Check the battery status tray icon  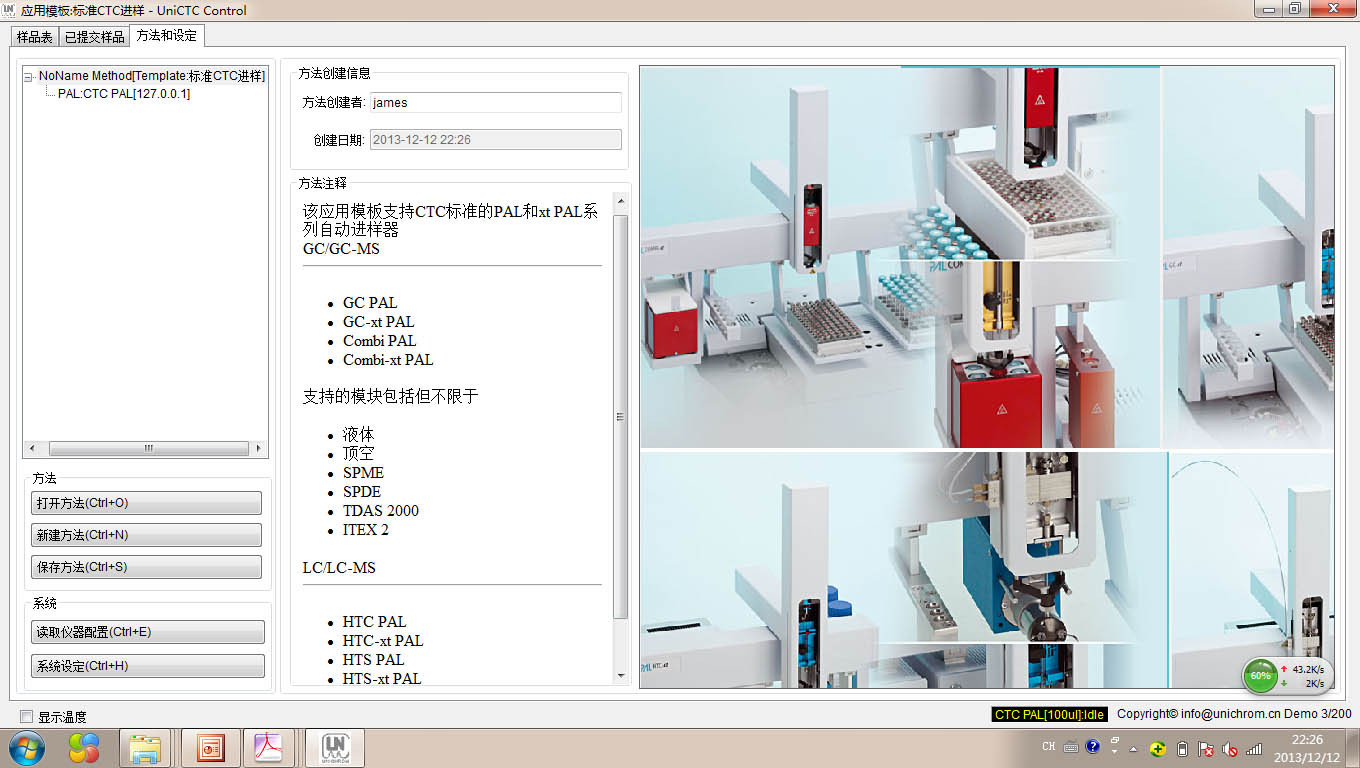pos(1182,748)
